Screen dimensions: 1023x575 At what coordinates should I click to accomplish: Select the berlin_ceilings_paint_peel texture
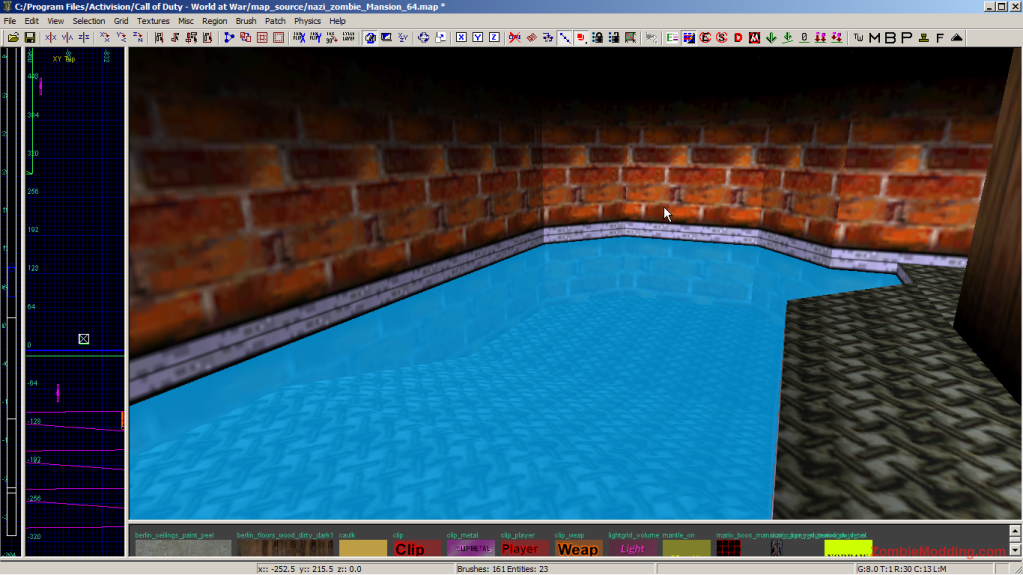(x=183, y=548)
